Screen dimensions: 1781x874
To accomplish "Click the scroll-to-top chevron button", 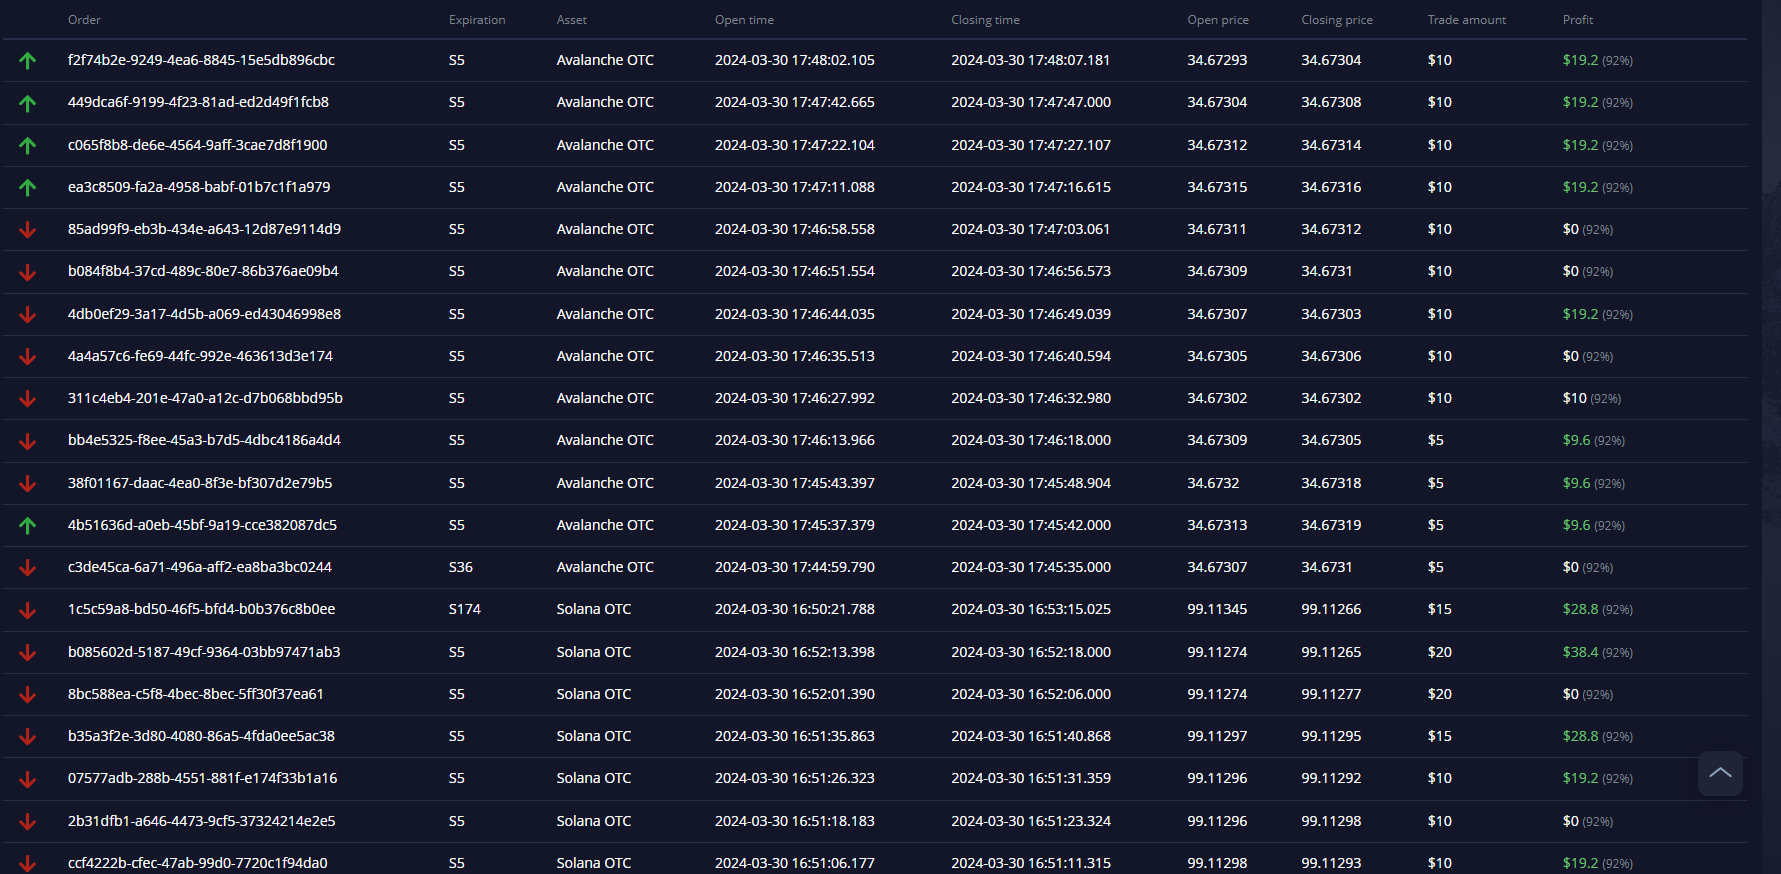I will click(1720, 773).
